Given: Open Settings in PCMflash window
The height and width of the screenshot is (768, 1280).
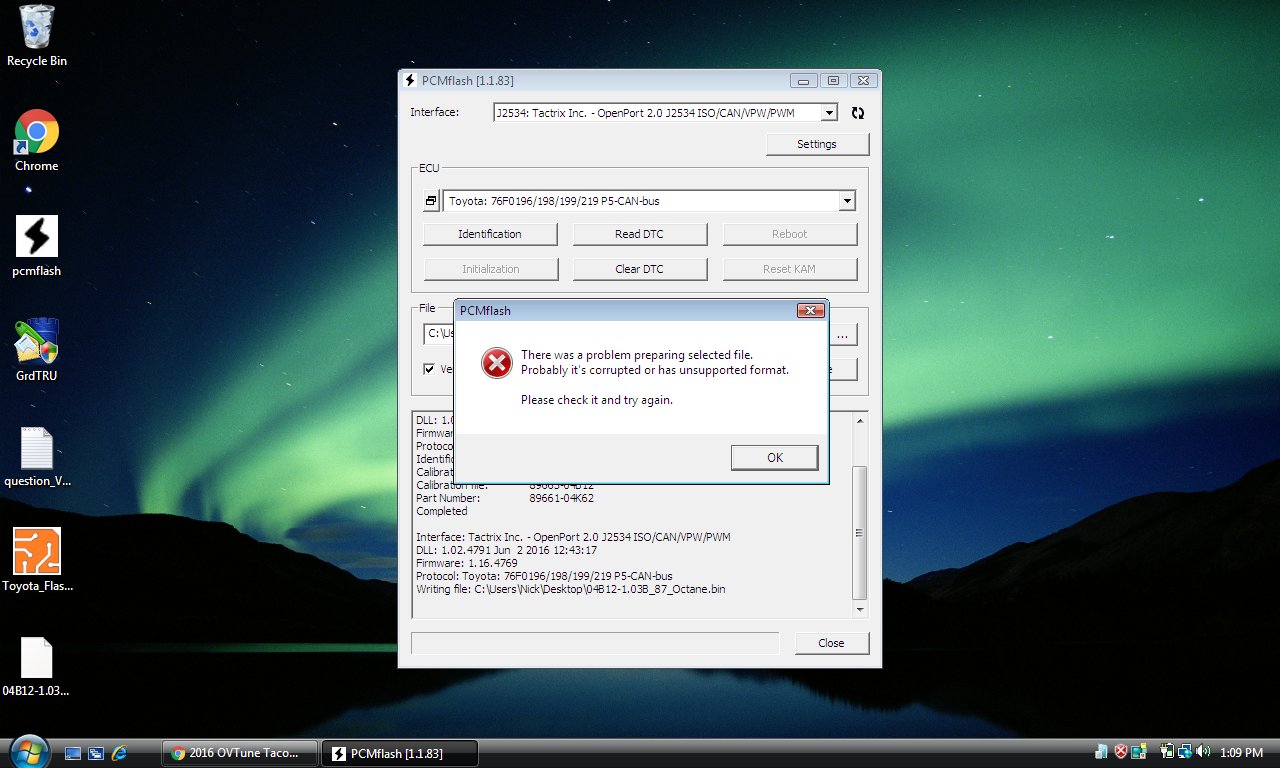Looking at the screenshot, I should (817, 144).
